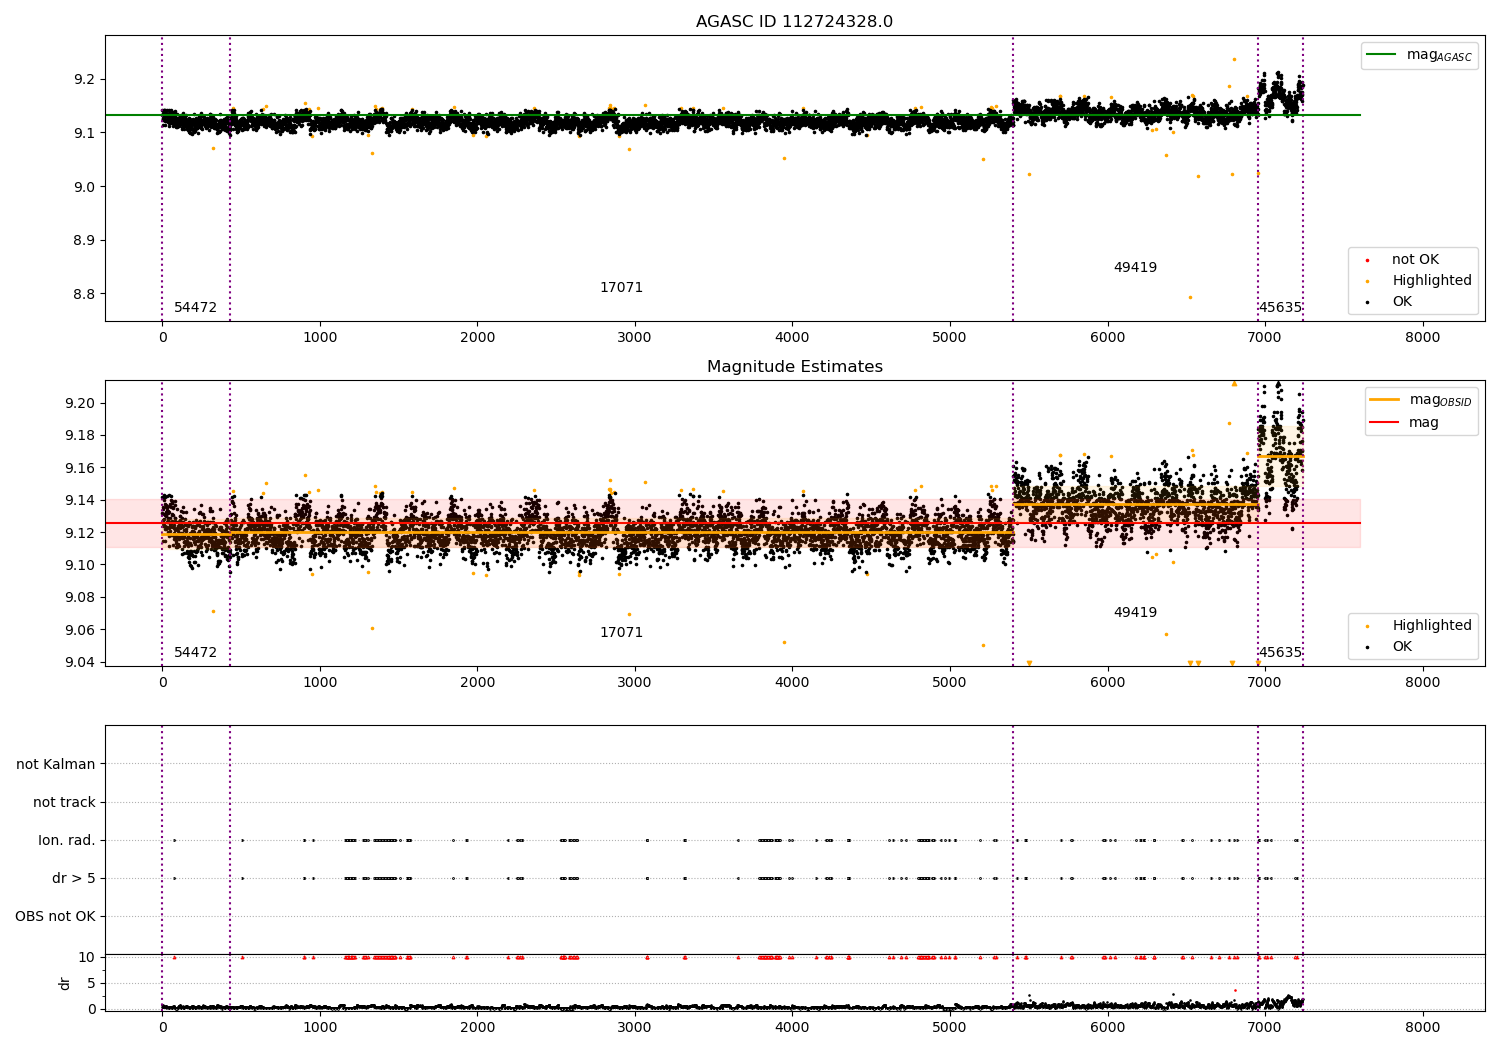Viewport: 1500px width, 1050px height.
Task: Click the 9.08 y-axis tick of middle plot
Action: click(x=80, y=598)
